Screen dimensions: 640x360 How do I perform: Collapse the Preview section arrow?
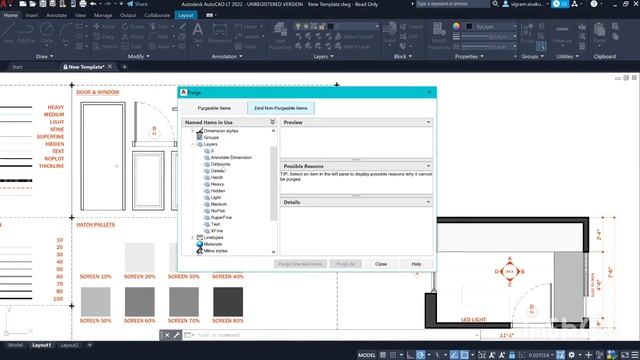click(428, 122)
